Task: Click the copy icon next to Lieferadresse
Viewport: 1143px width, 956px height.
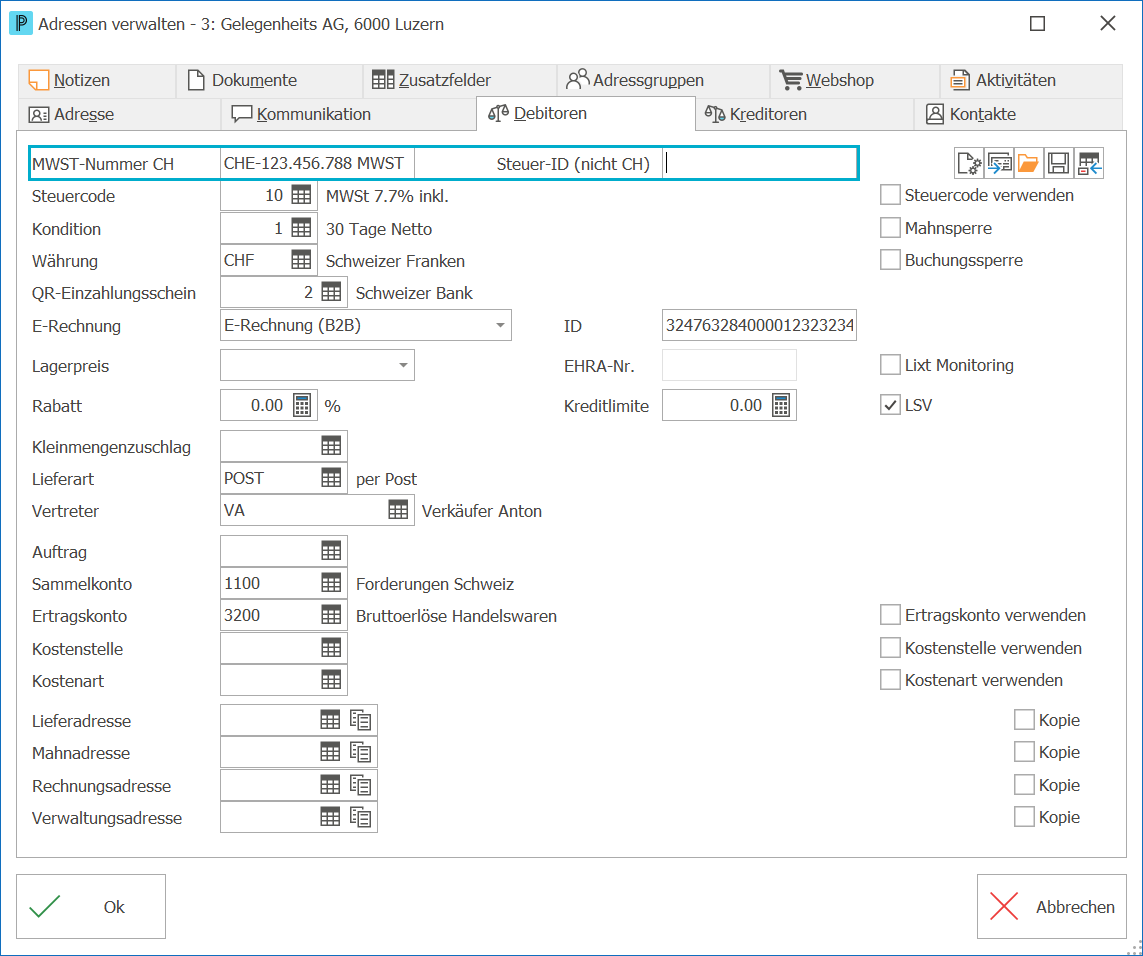Action: (360, 720)
